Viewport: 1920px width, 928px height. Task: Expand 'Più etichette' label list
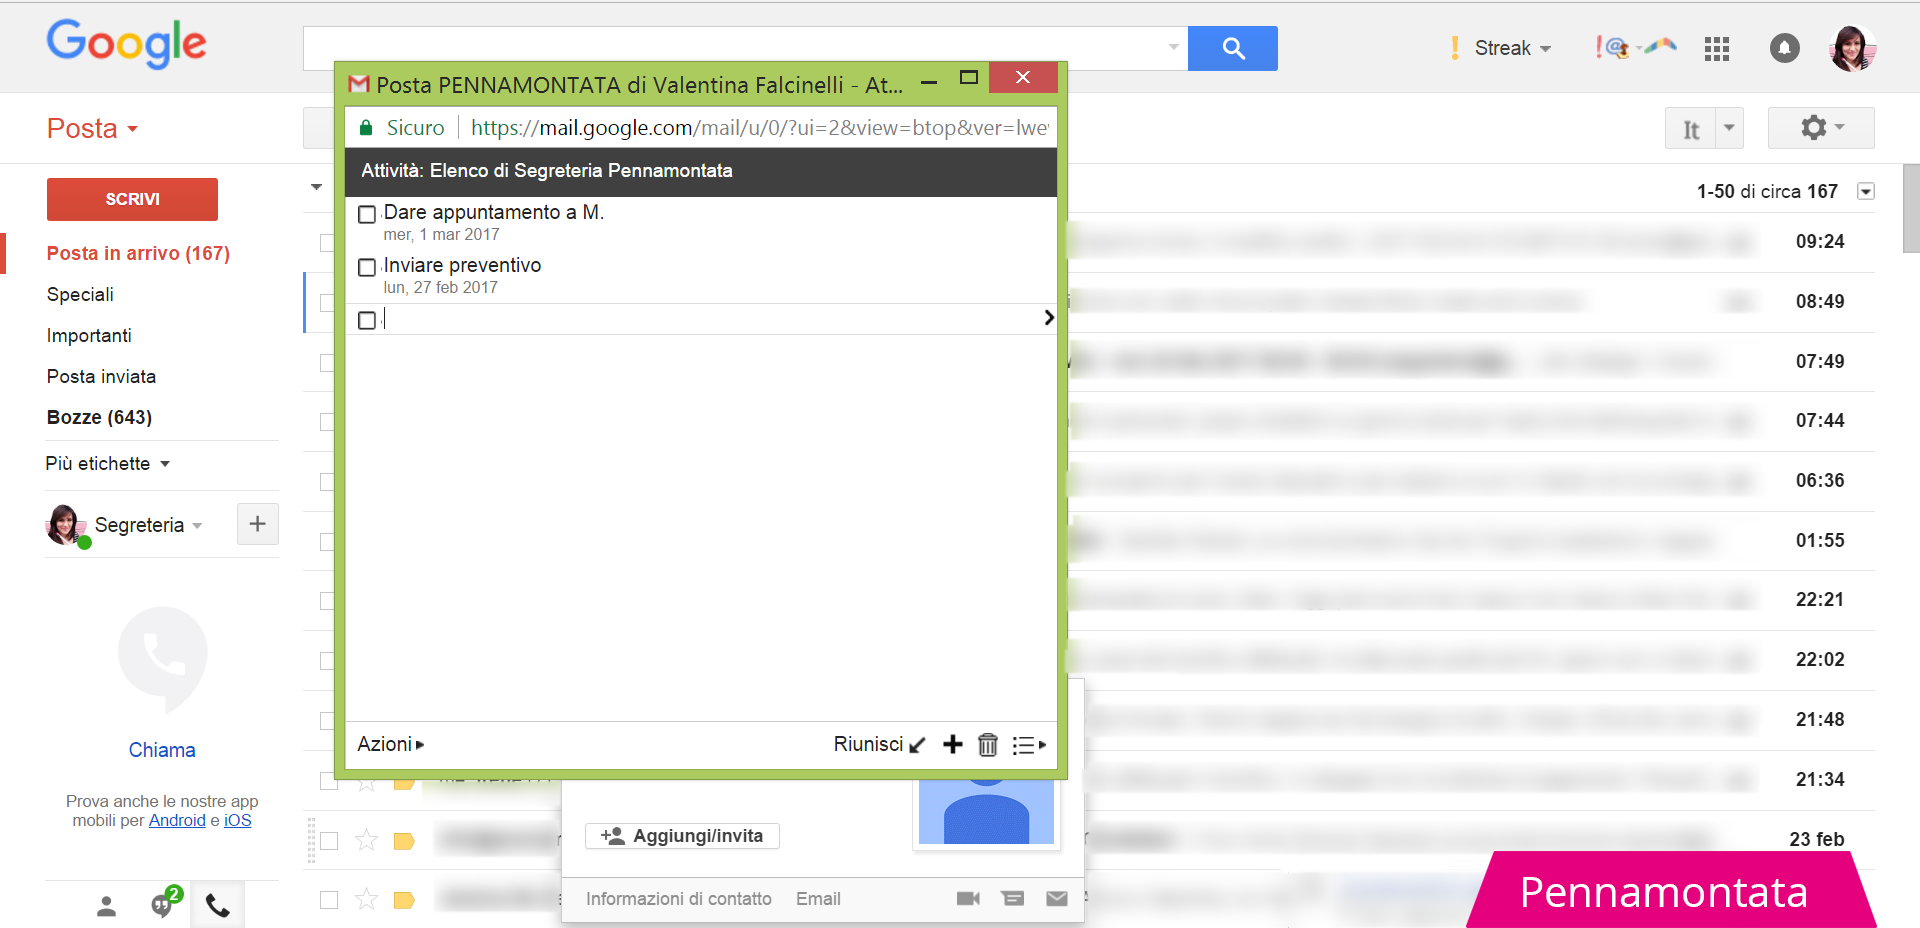(x=107, y=464)
